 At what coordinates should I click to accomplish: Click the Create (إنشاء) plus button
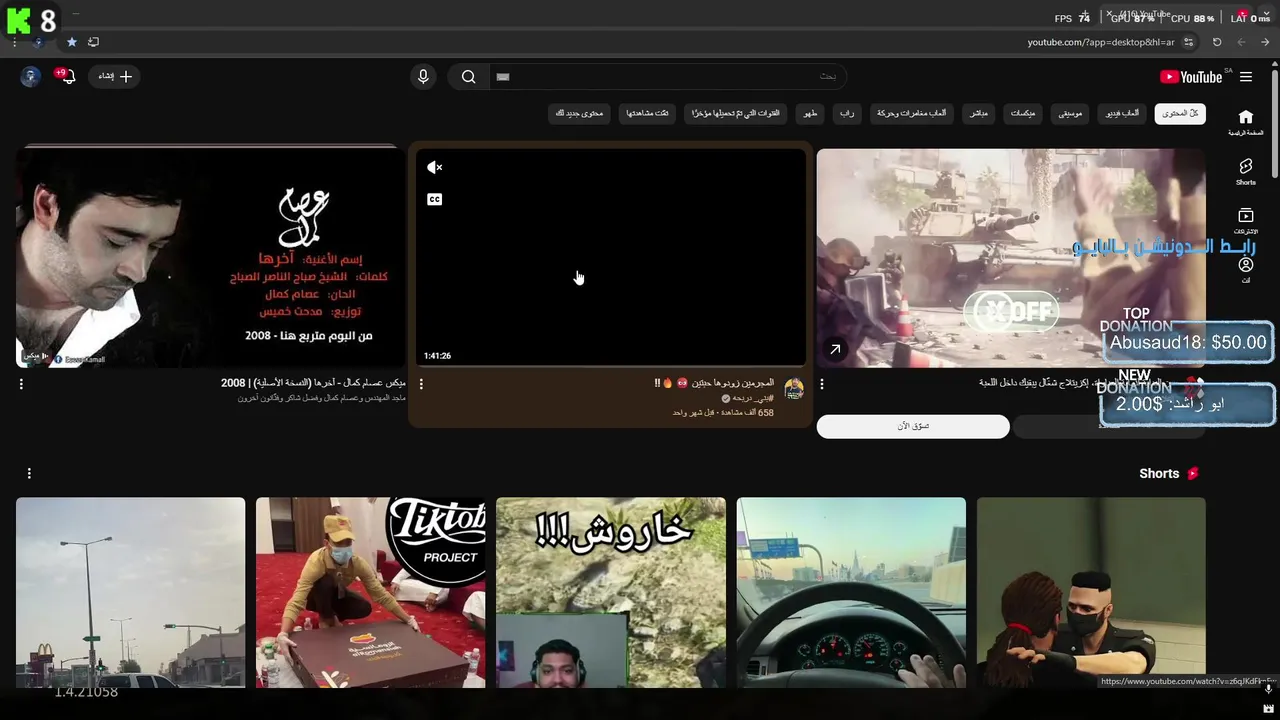[114, 77]
